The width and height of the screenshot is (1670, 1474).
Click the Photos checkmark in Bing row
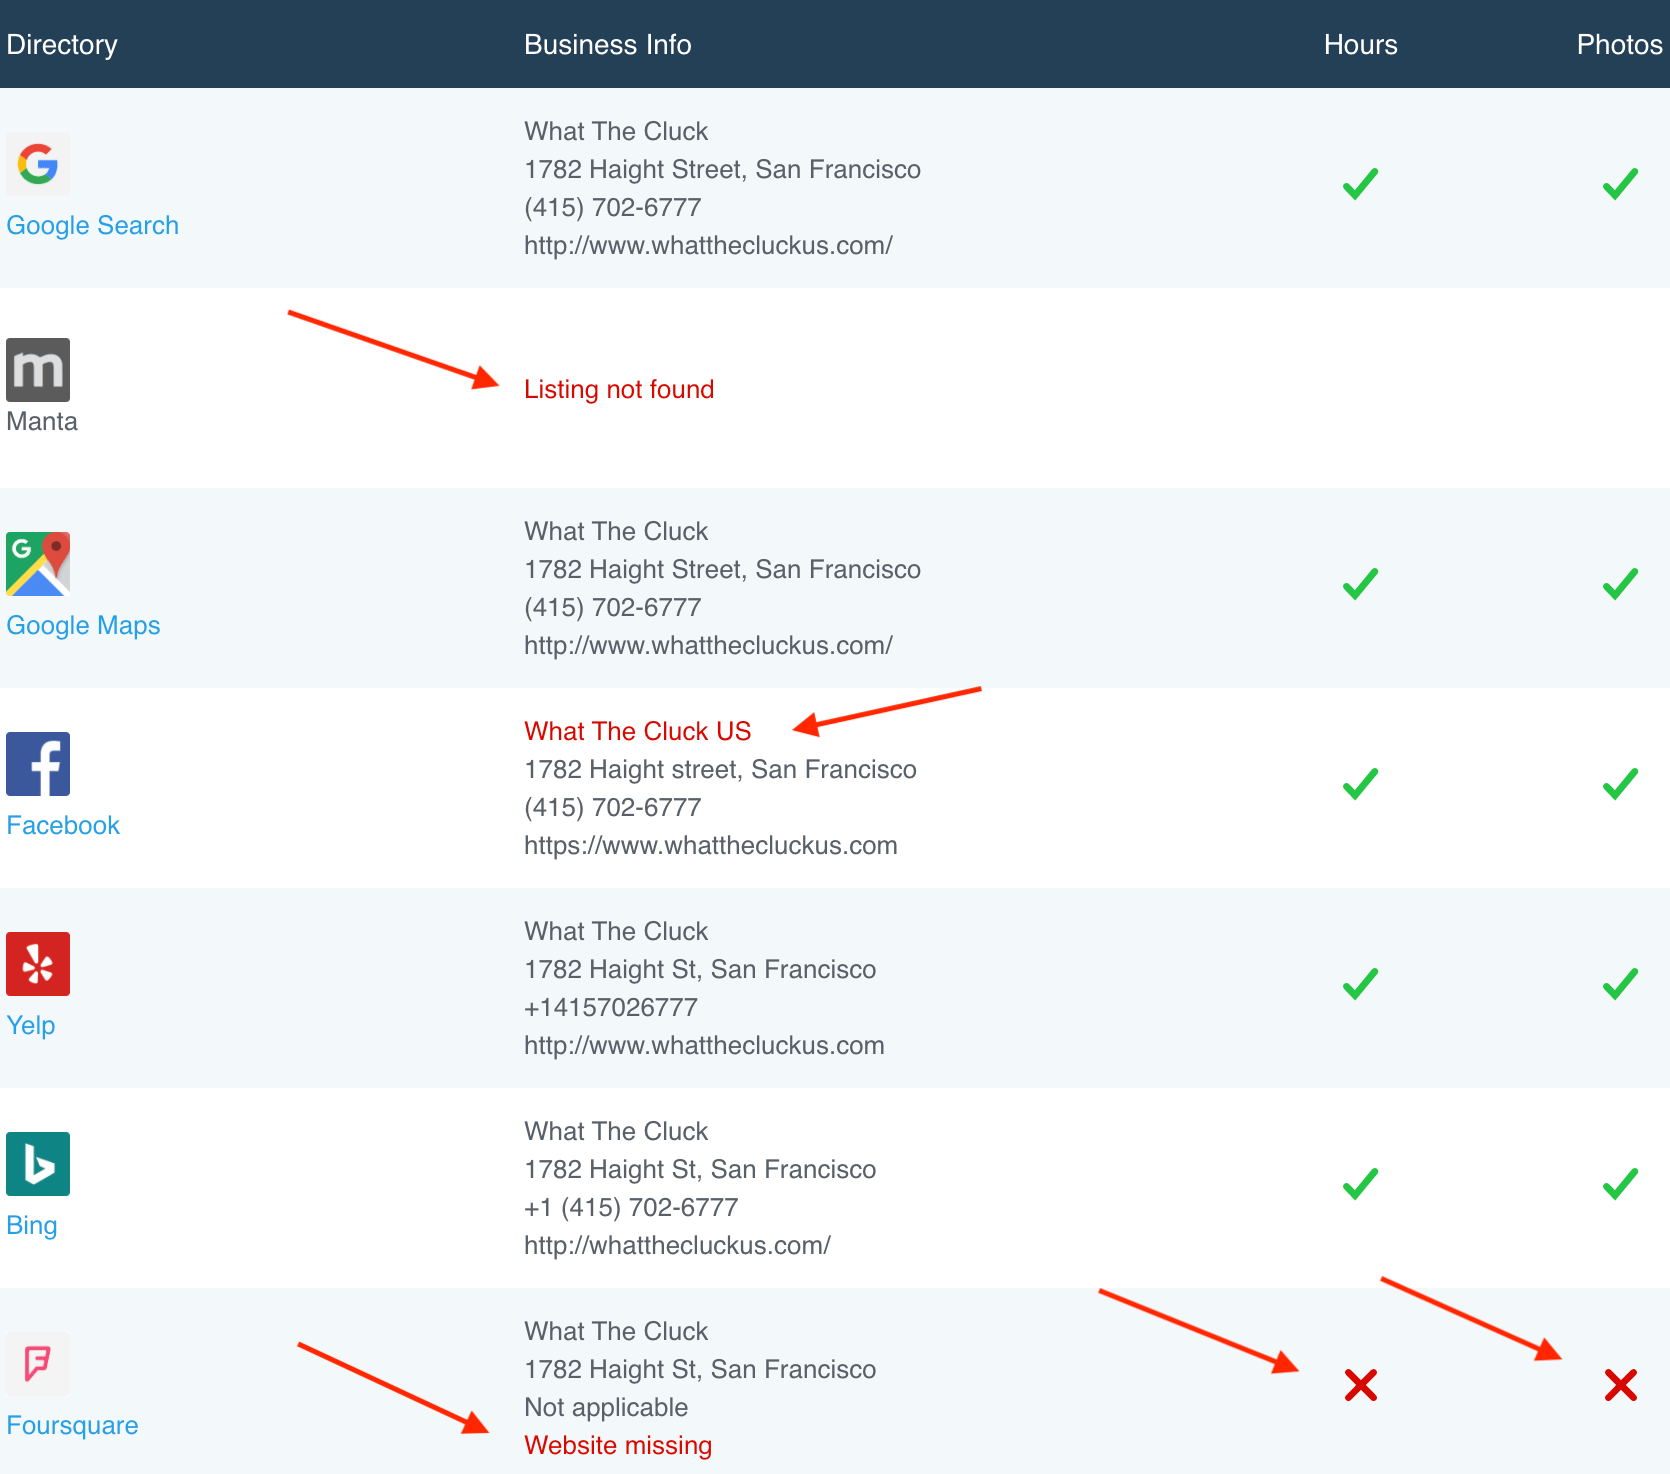pyautogui.click(x=1620, y=1184)
